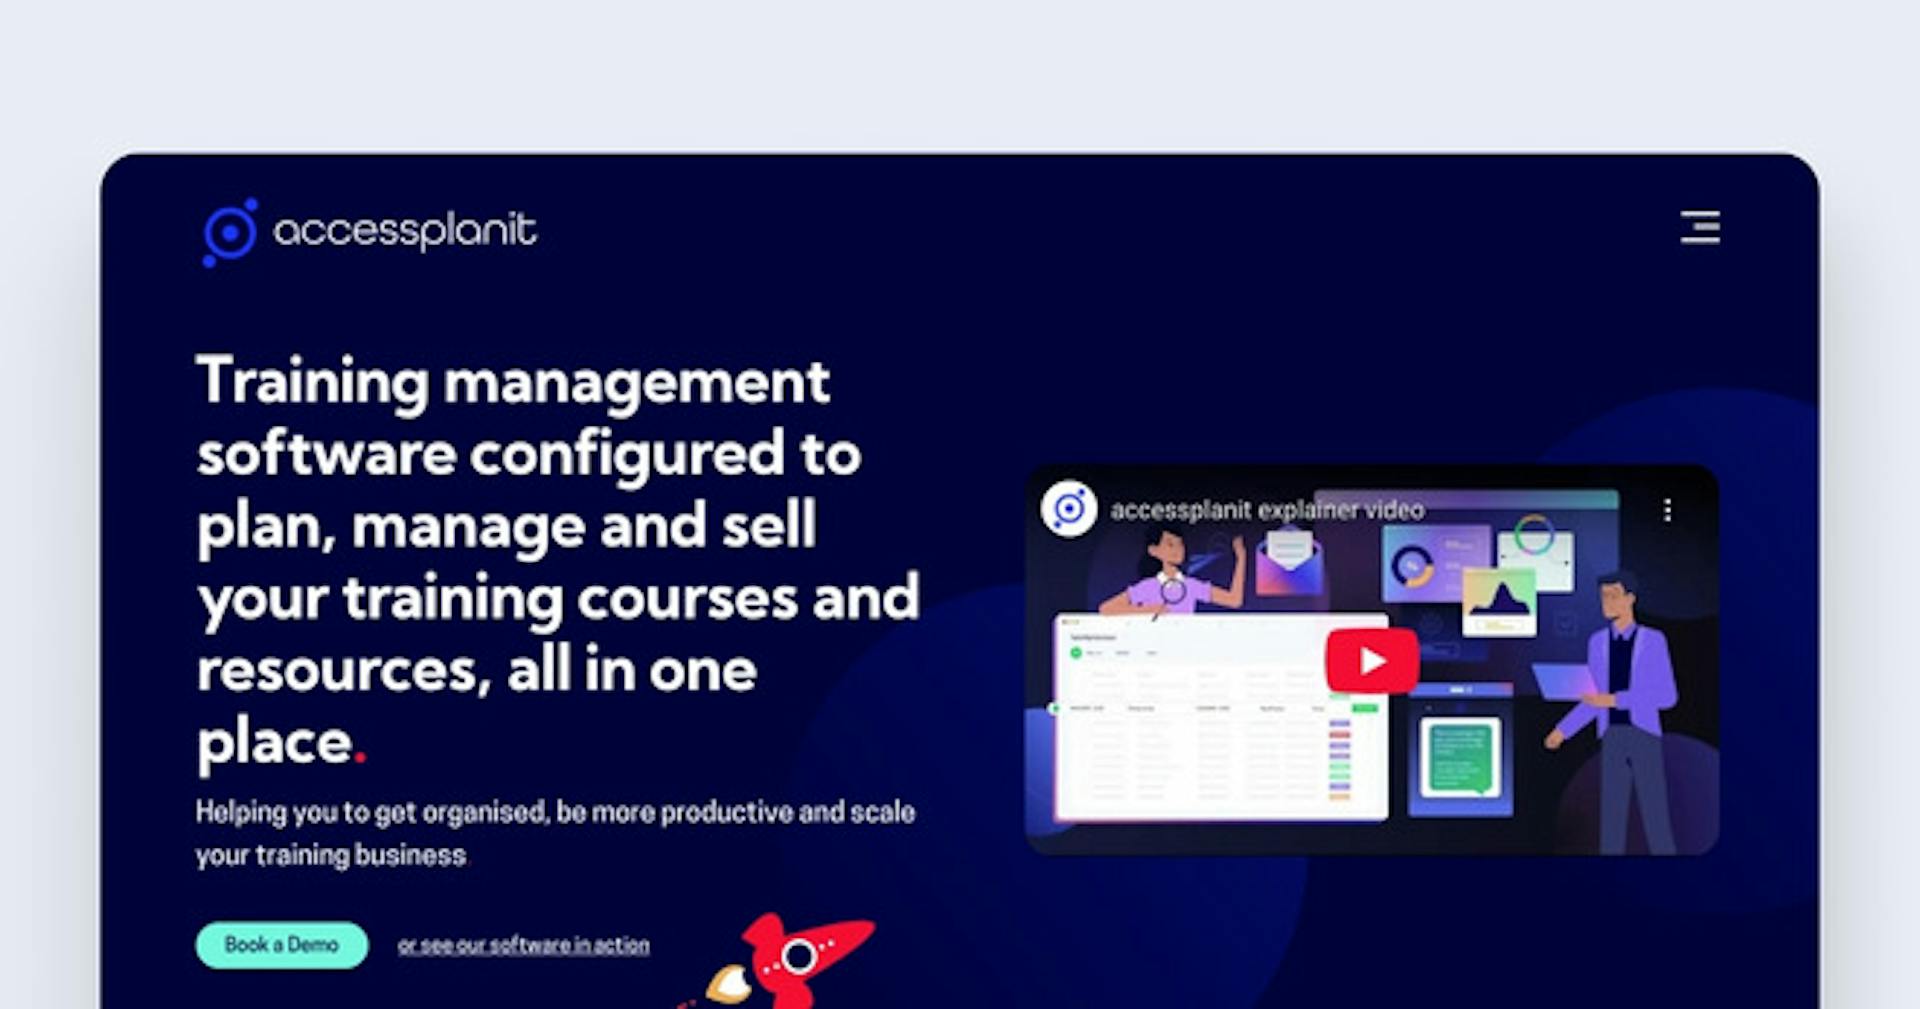The image size is (1920, 1009).
Task: Click the accessplanit logo
Action: [x=369, y=232]
